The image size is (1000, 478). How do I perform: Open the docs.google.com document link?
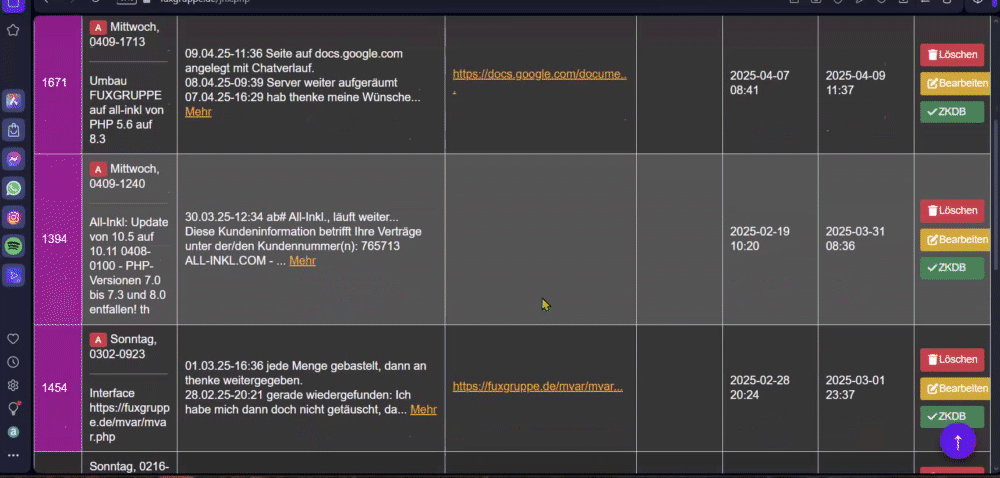pos(540,74)
